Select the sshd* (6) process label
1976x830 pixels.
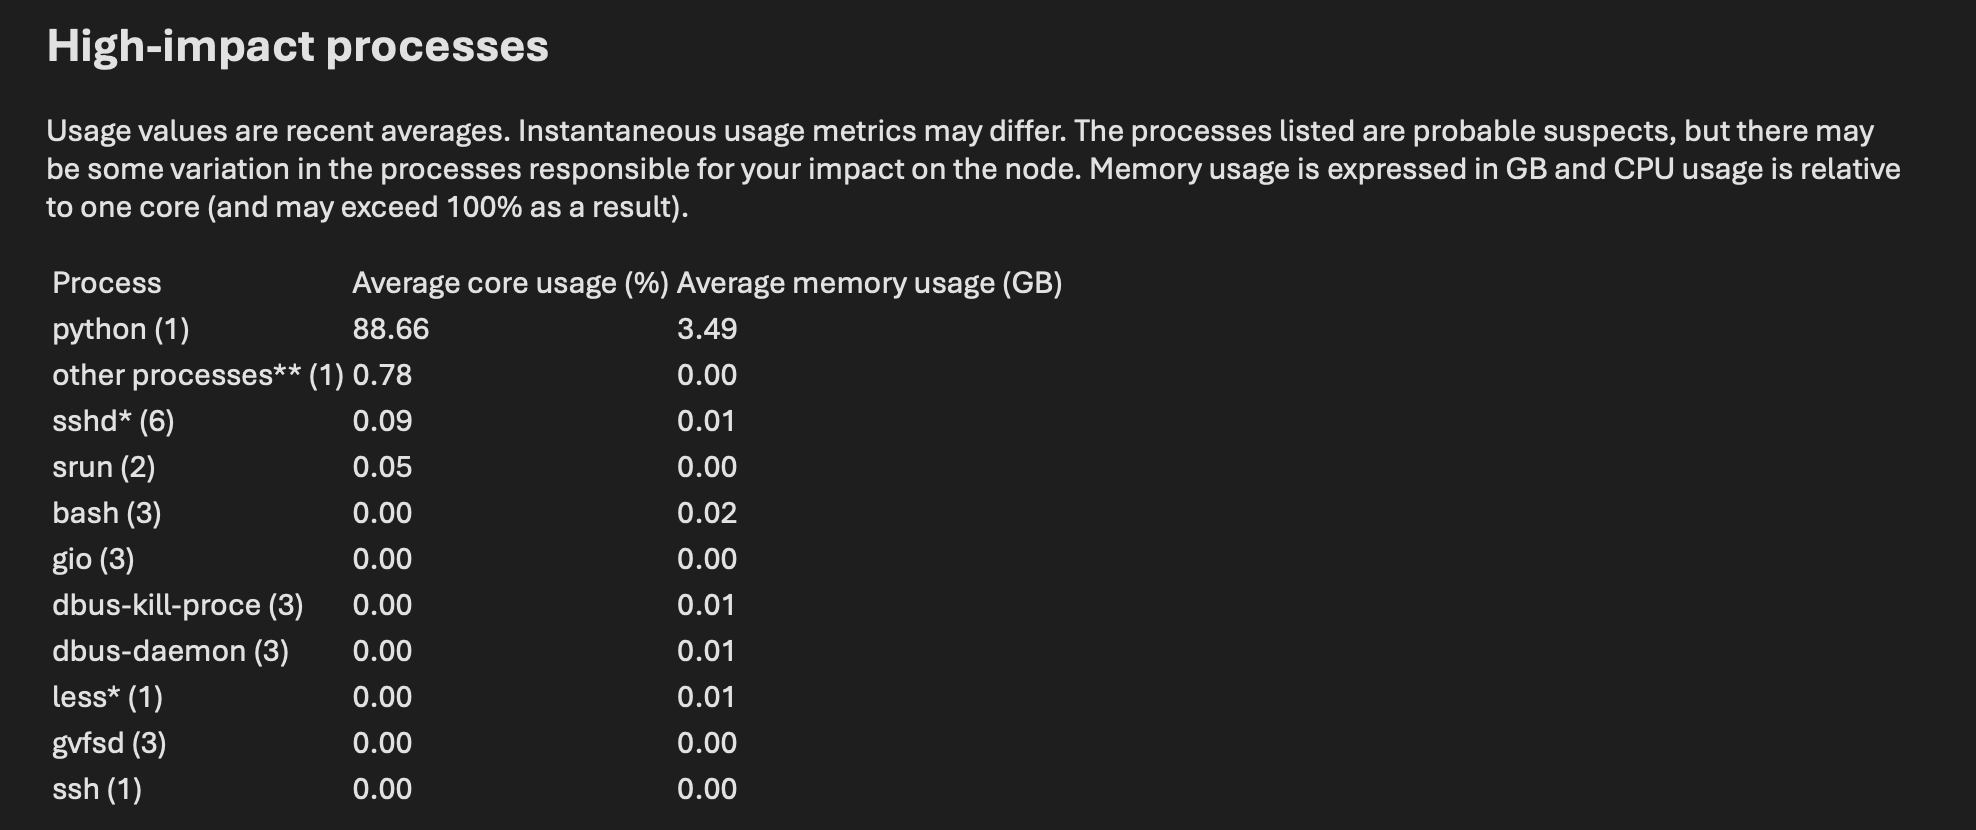click(x=113, y=421)
